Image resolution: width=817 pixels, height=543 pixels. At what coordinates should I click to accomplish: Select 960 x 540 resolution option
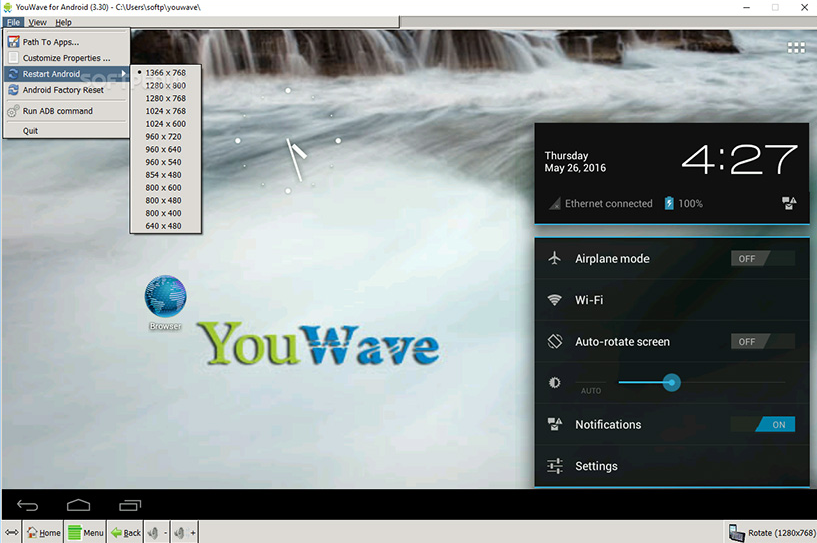166,162
